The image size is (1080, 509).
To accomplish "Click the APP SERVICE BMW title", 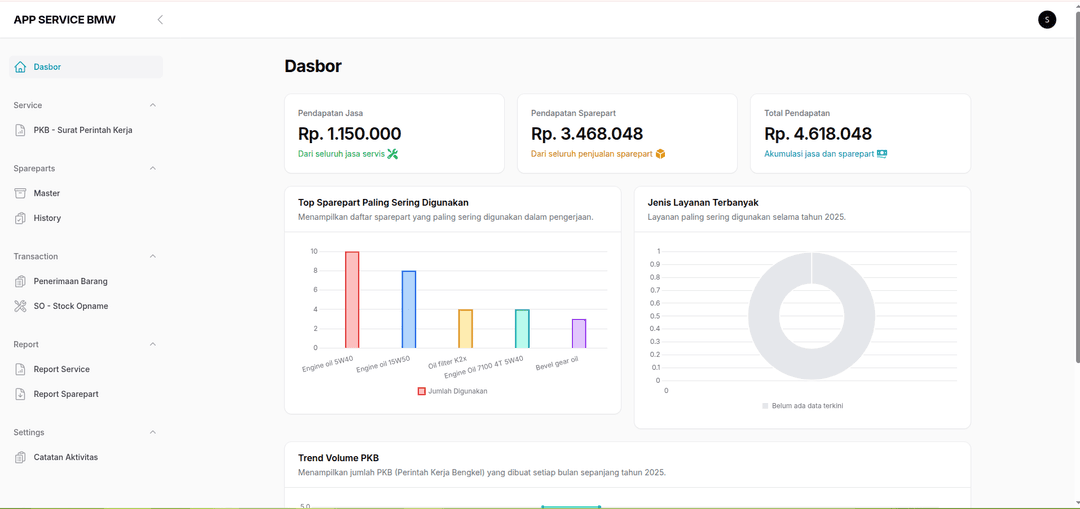I will coord(65,20).
